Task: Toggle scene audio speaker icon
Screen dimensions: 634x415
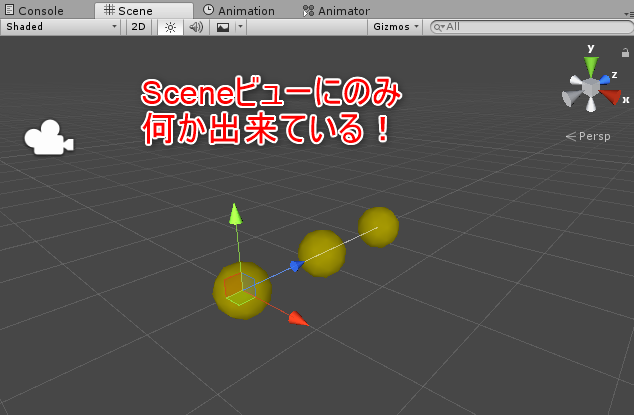Action: [x=197, y=27]
